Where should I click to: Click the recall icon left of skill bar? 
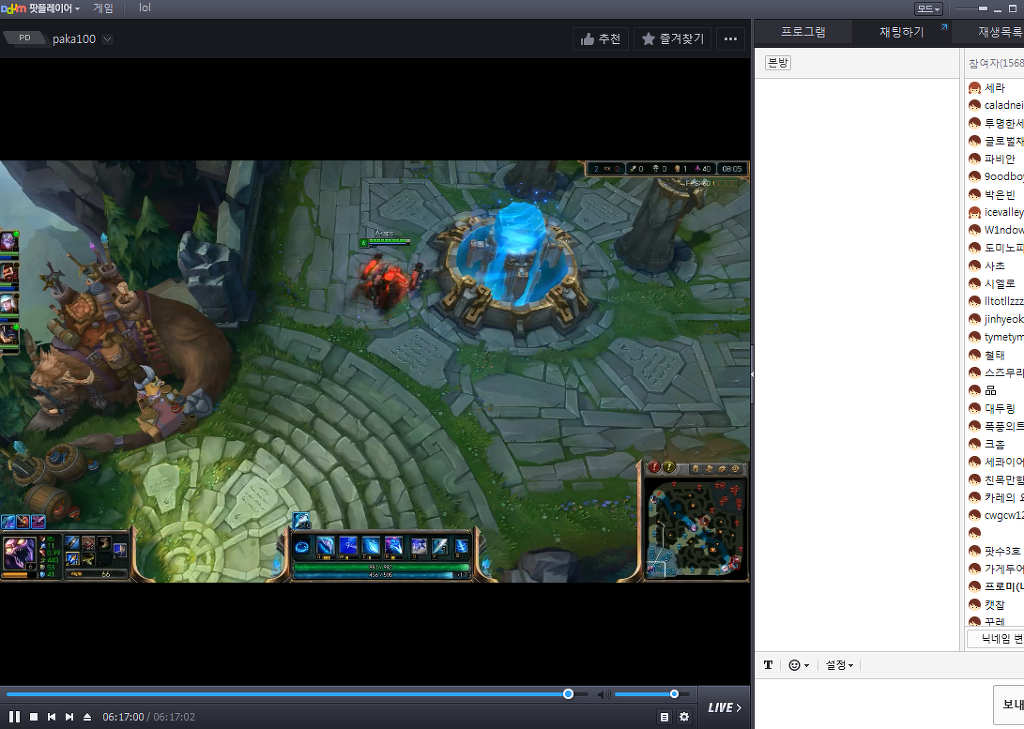(302, 546)
